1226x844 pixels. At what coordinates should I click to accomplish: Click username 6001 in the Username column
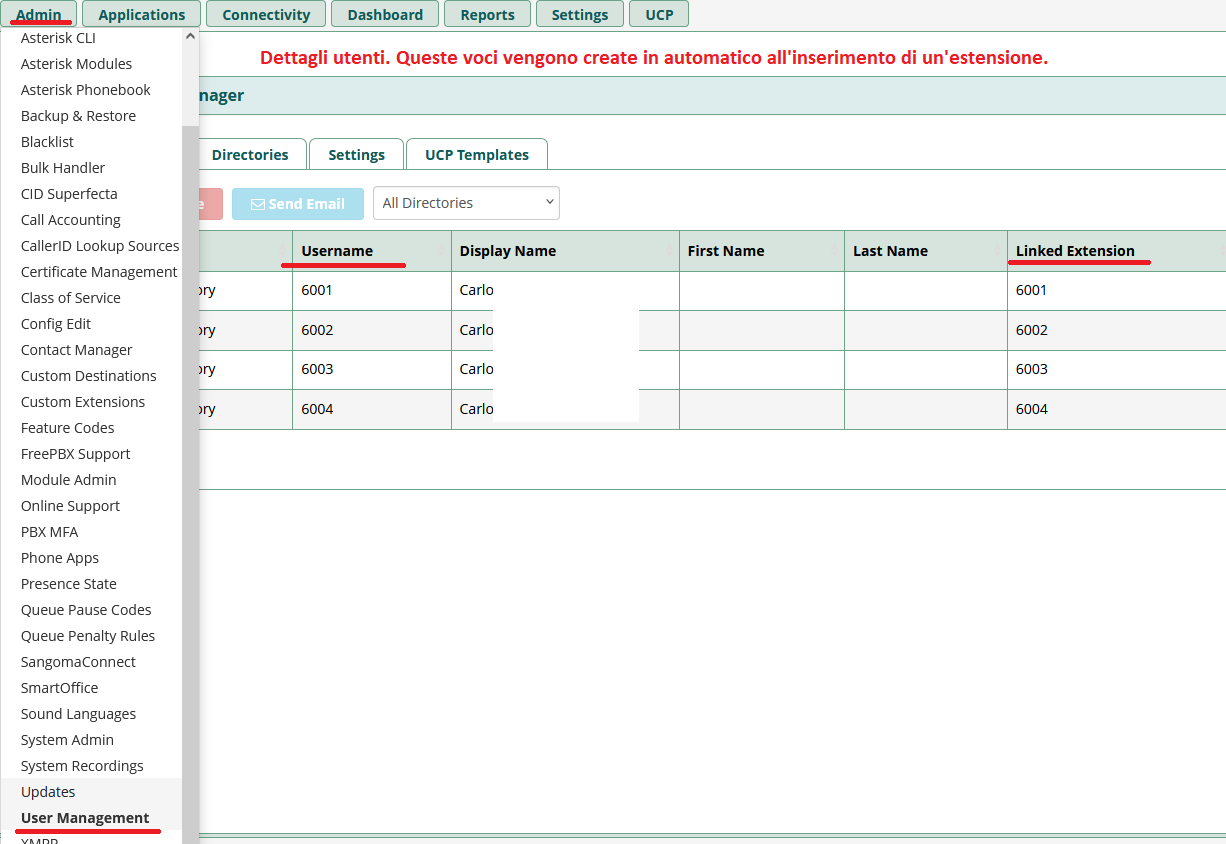coord(317,290)
